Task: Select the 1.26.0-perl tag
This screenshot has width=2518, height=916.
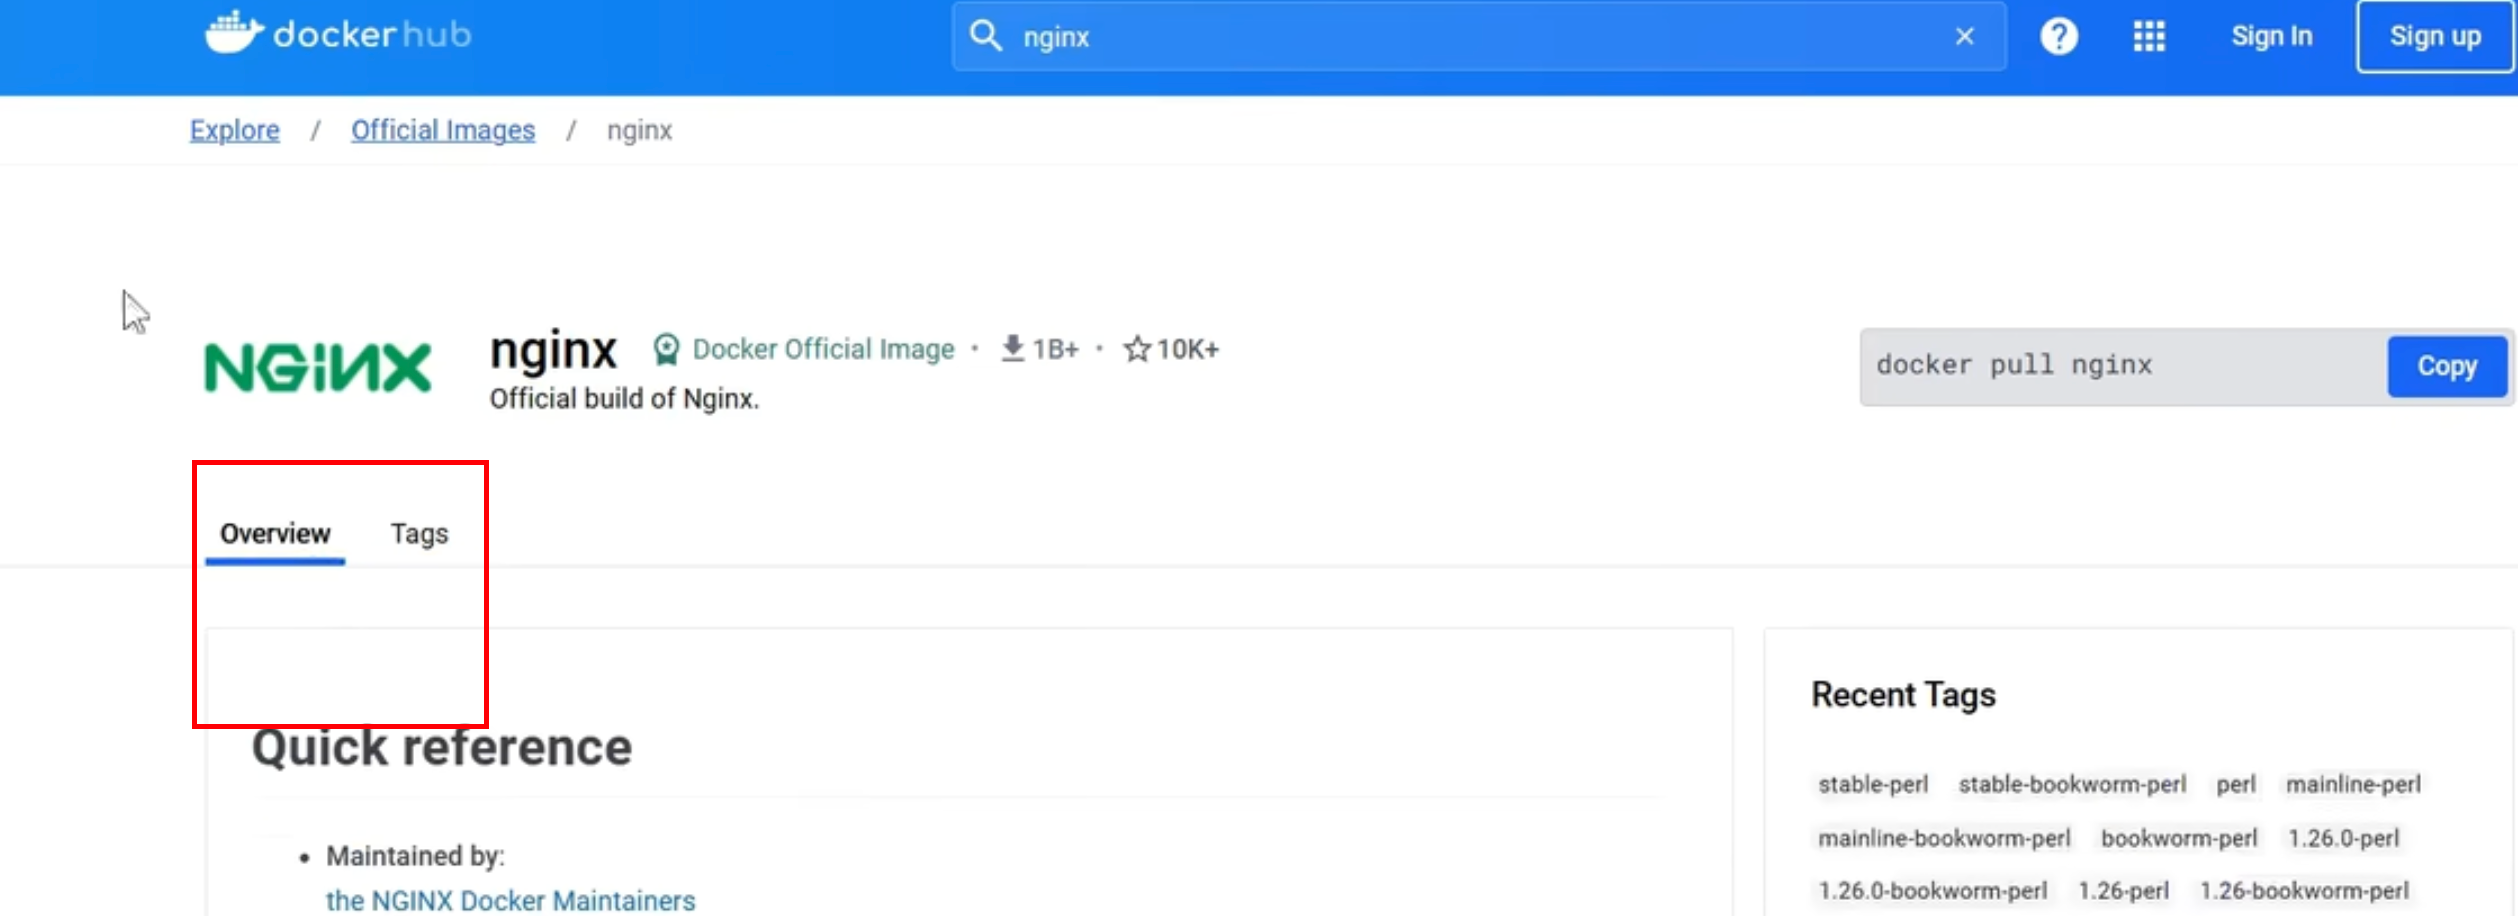Action: (2344, 838)
